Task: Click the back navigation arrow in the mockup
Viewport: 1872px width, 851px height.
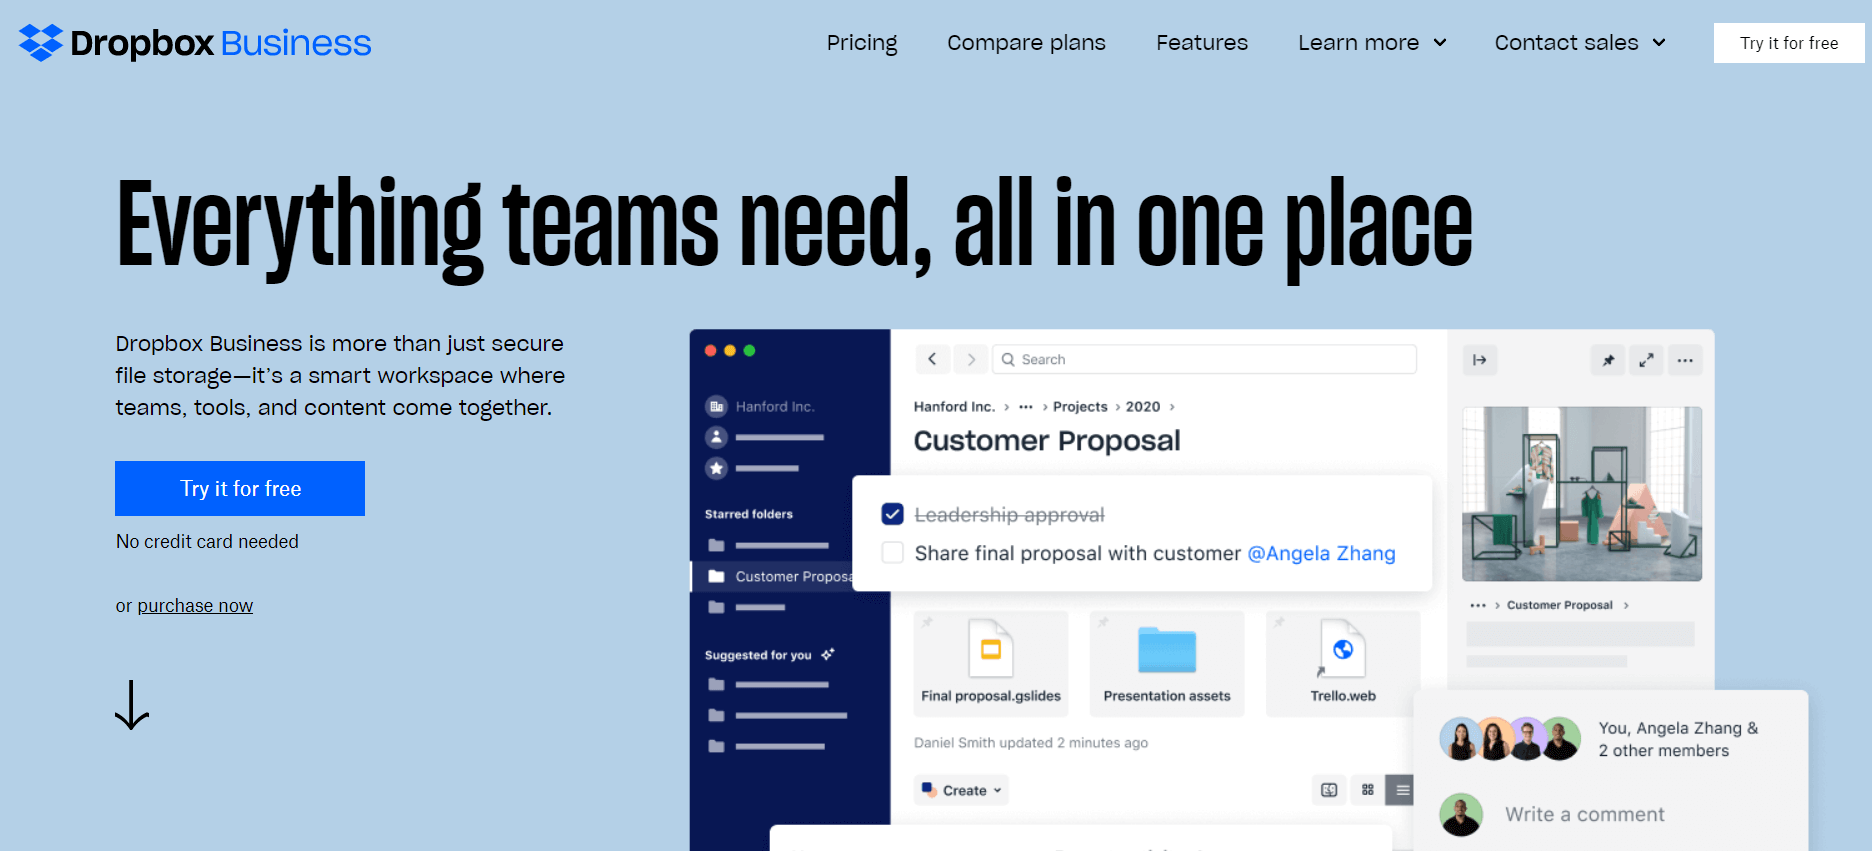Action: pyautogui.click(x=932, y=359)
